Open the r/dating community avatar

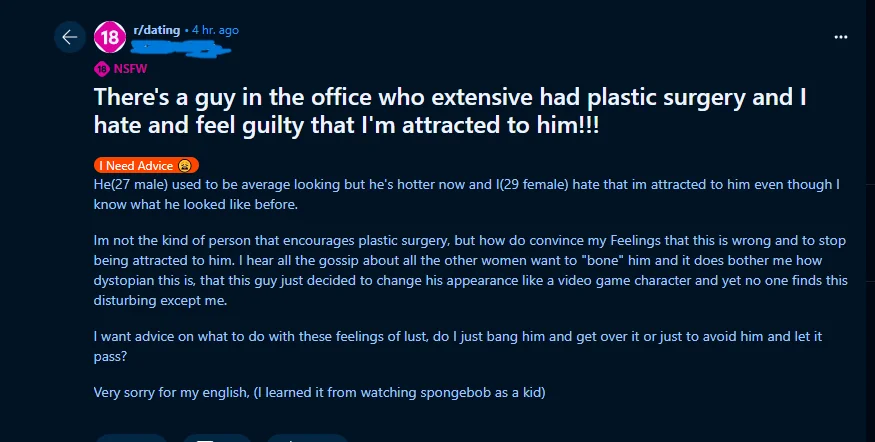tap(110, 37)
